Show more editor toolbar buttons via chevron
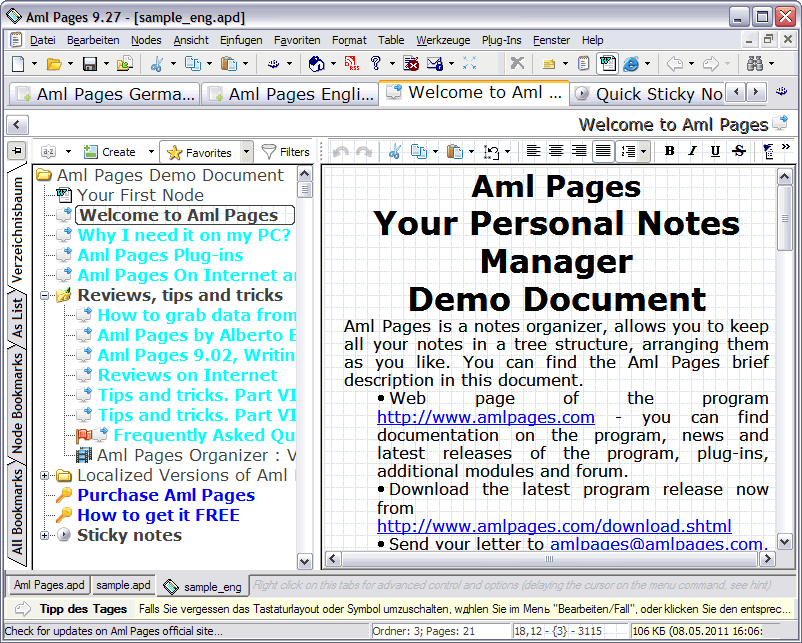Viewport: 802px width, 643px height. 786,147
